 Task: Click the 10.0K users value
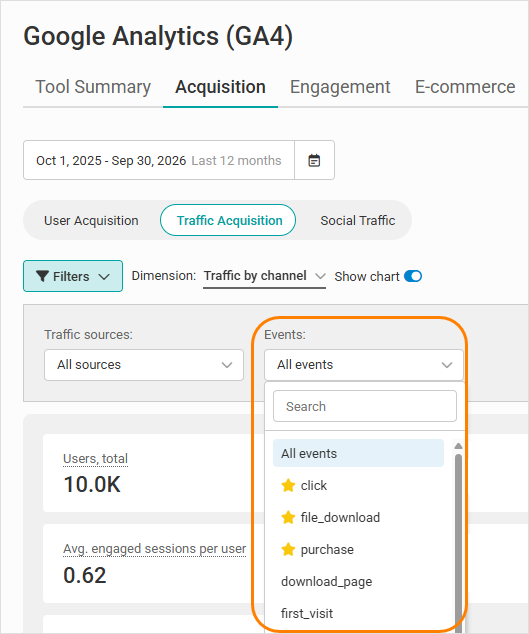pyautogui.click(x=92, y=484)
